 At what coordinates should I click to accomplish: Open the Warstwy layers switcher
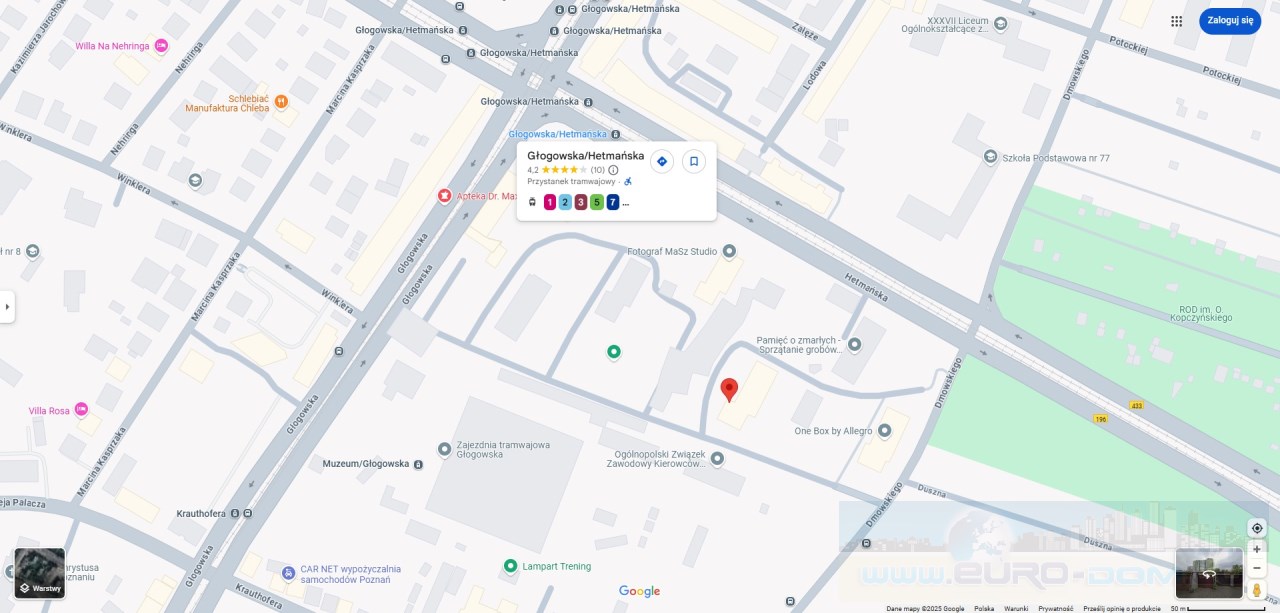(40, 574)
